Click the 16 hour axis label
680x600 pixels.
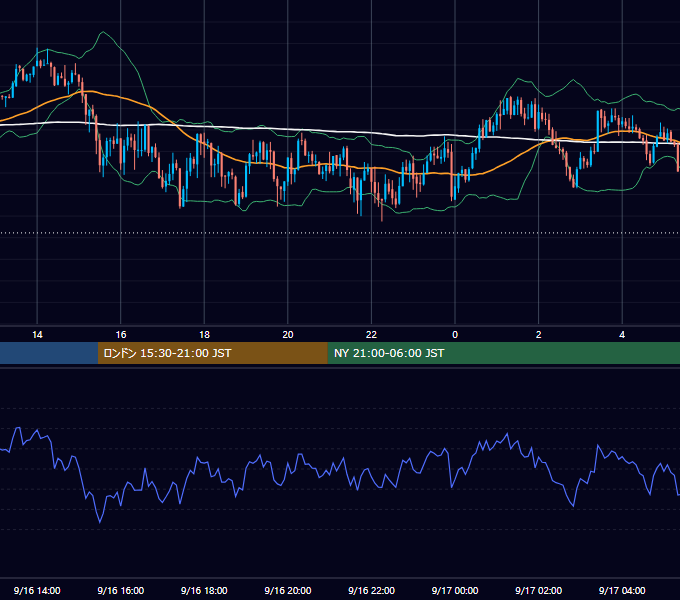point(121,335)
